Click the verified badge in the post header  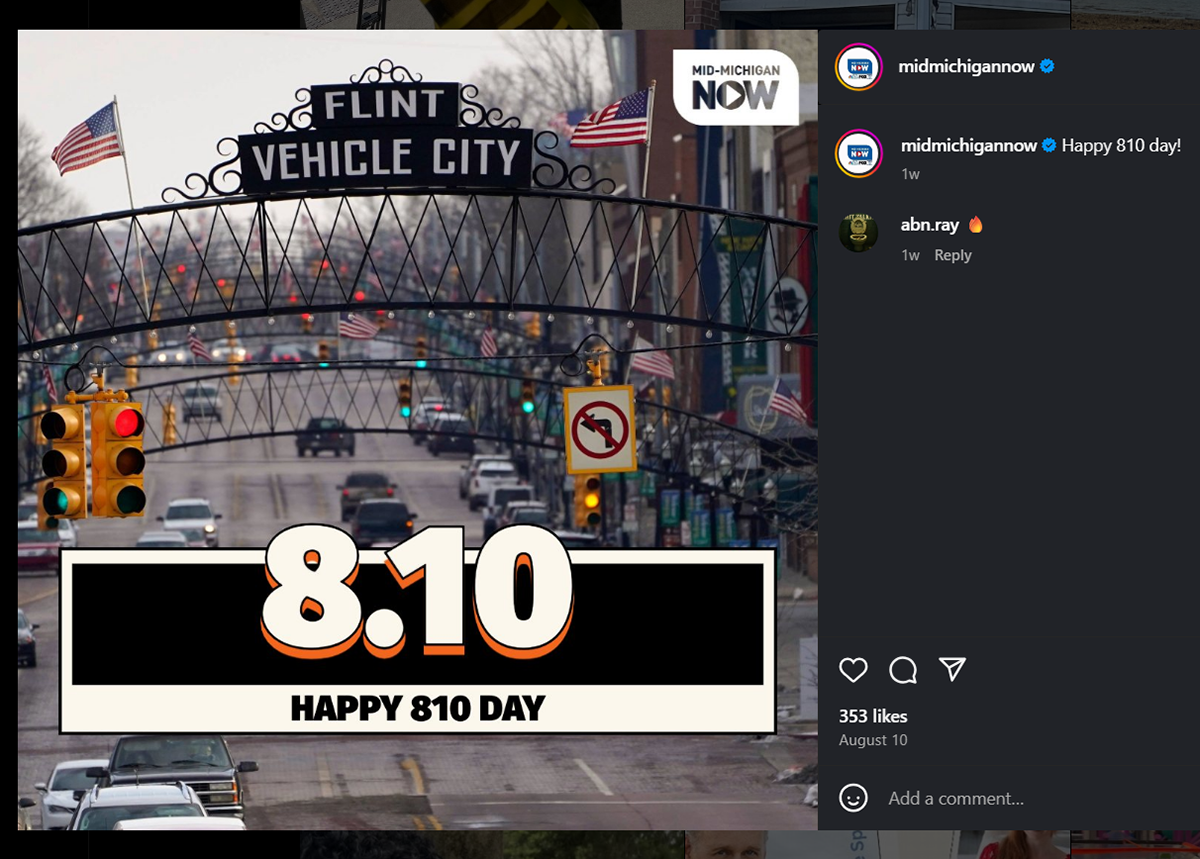tap(1047, 67)
